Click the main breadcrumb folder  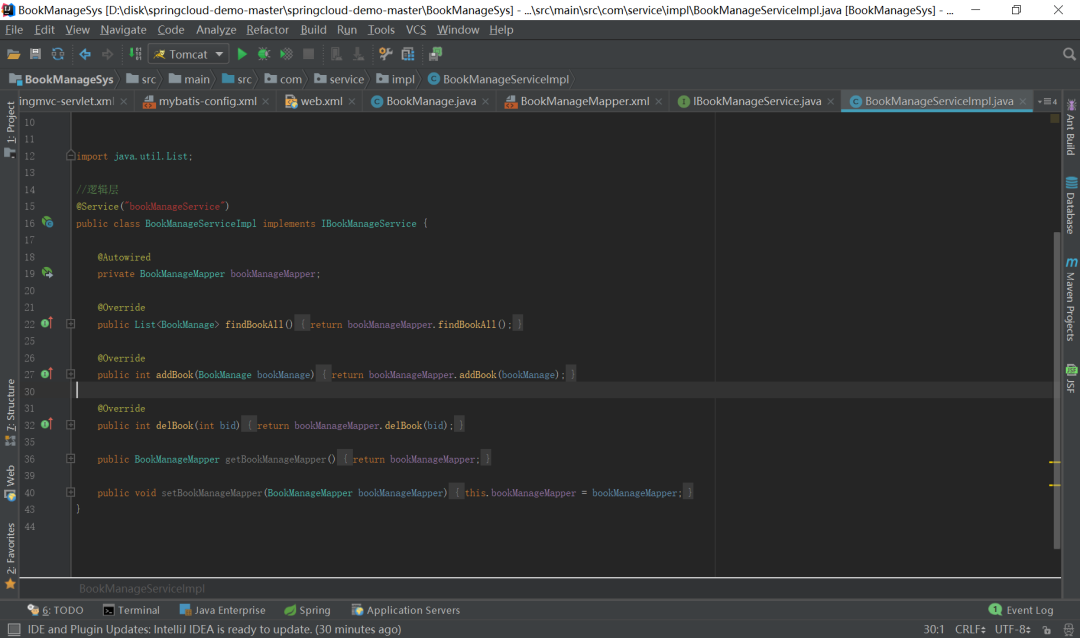[x=189, y=79]
